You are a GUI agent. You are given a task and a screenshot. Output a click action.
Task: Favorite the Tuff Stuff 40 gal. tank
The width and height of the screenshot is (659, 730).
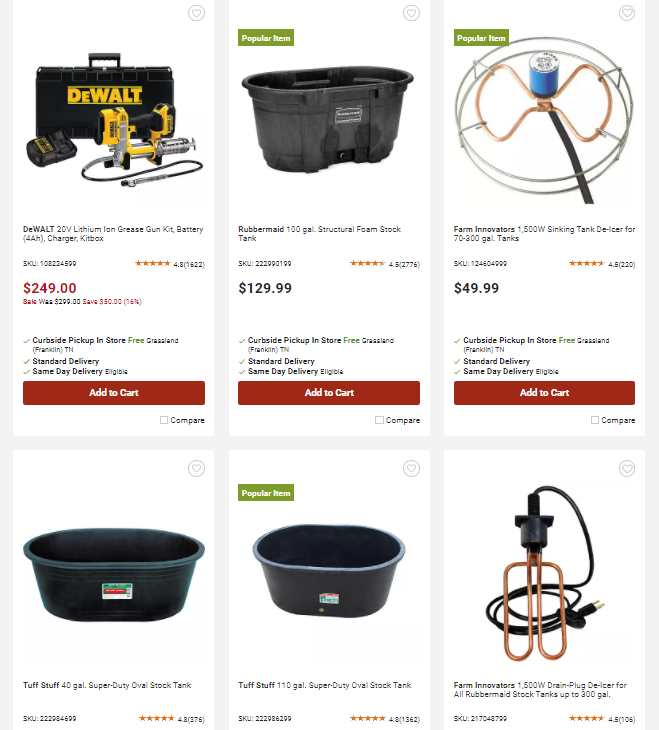[196, 468]
